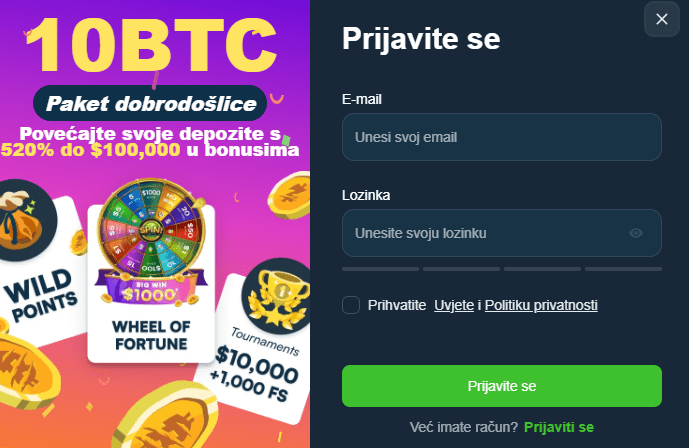The image size is (689, 448).
Task: Click the password strength indicator bar
Action: 502,269
